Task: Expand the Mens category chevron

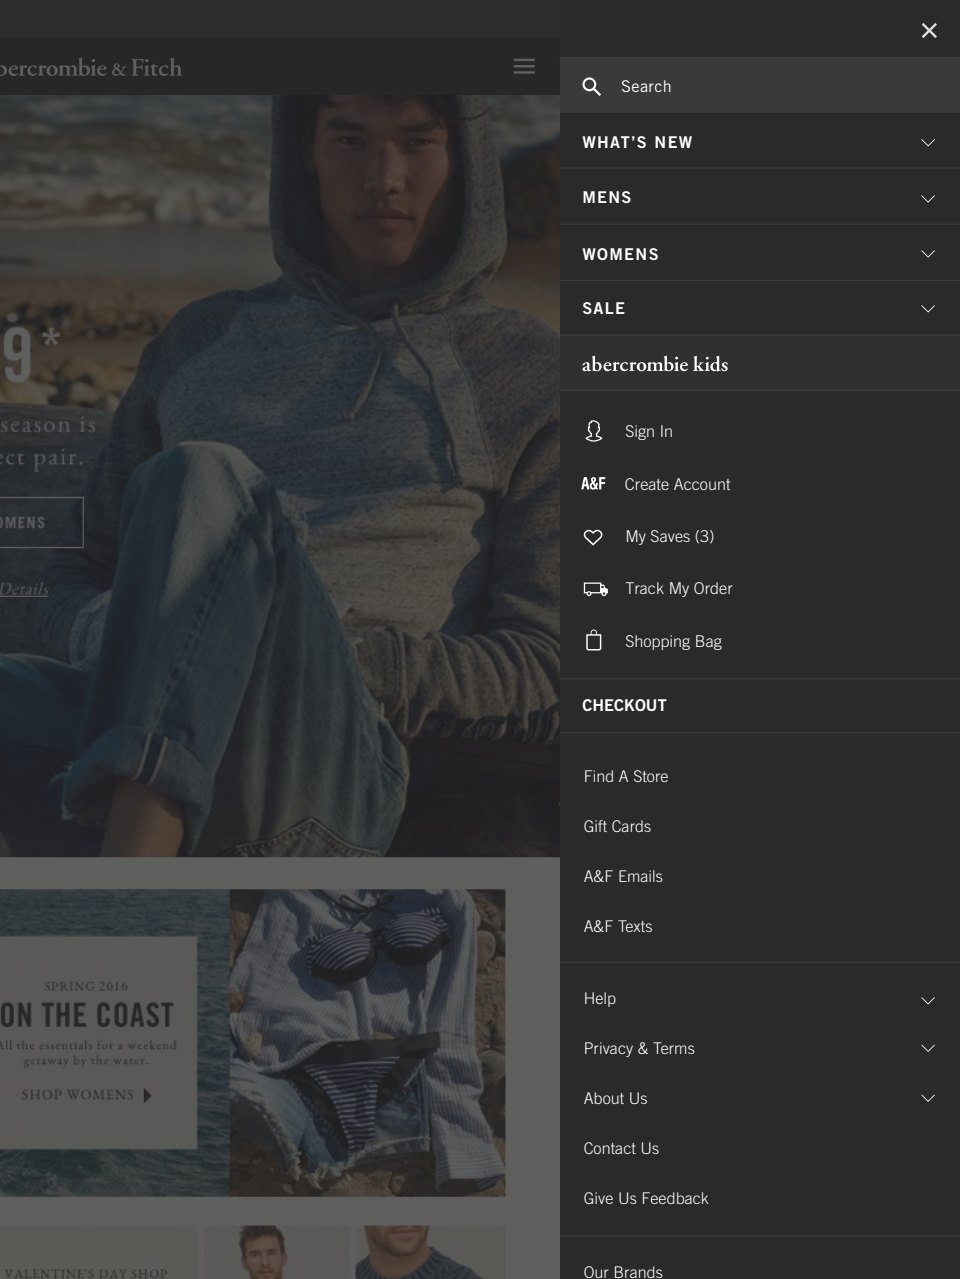Action: click(927, 198)
